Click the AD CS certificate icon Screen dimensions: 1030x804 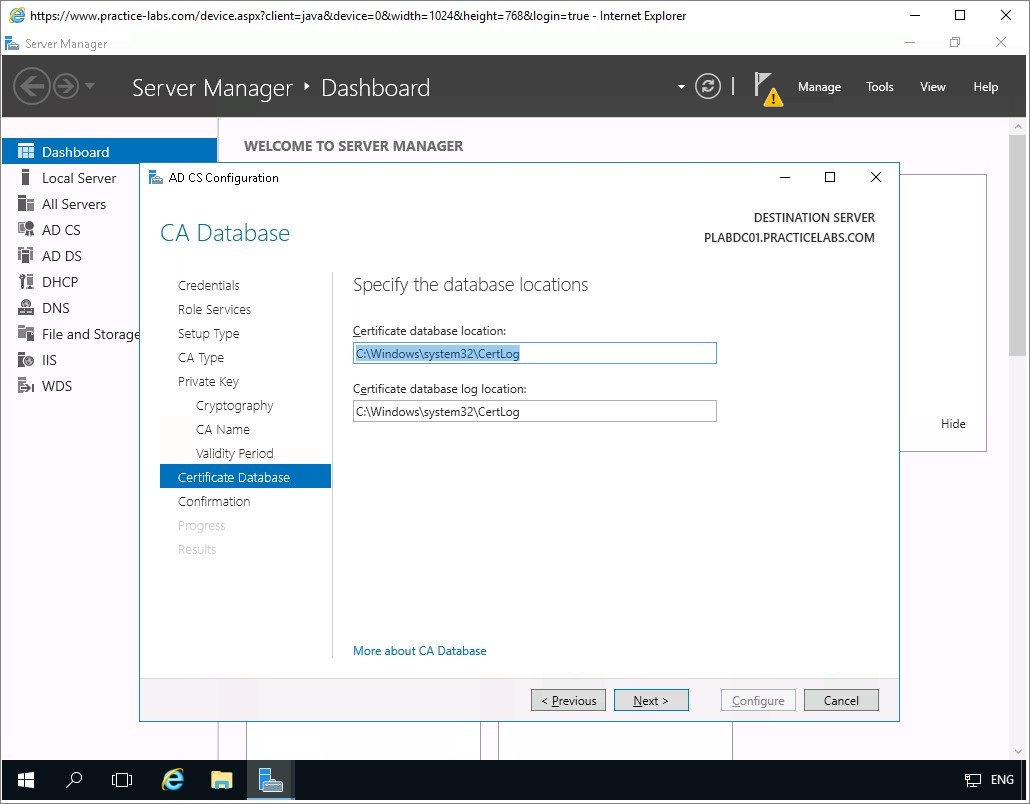(x=26, y=229)
